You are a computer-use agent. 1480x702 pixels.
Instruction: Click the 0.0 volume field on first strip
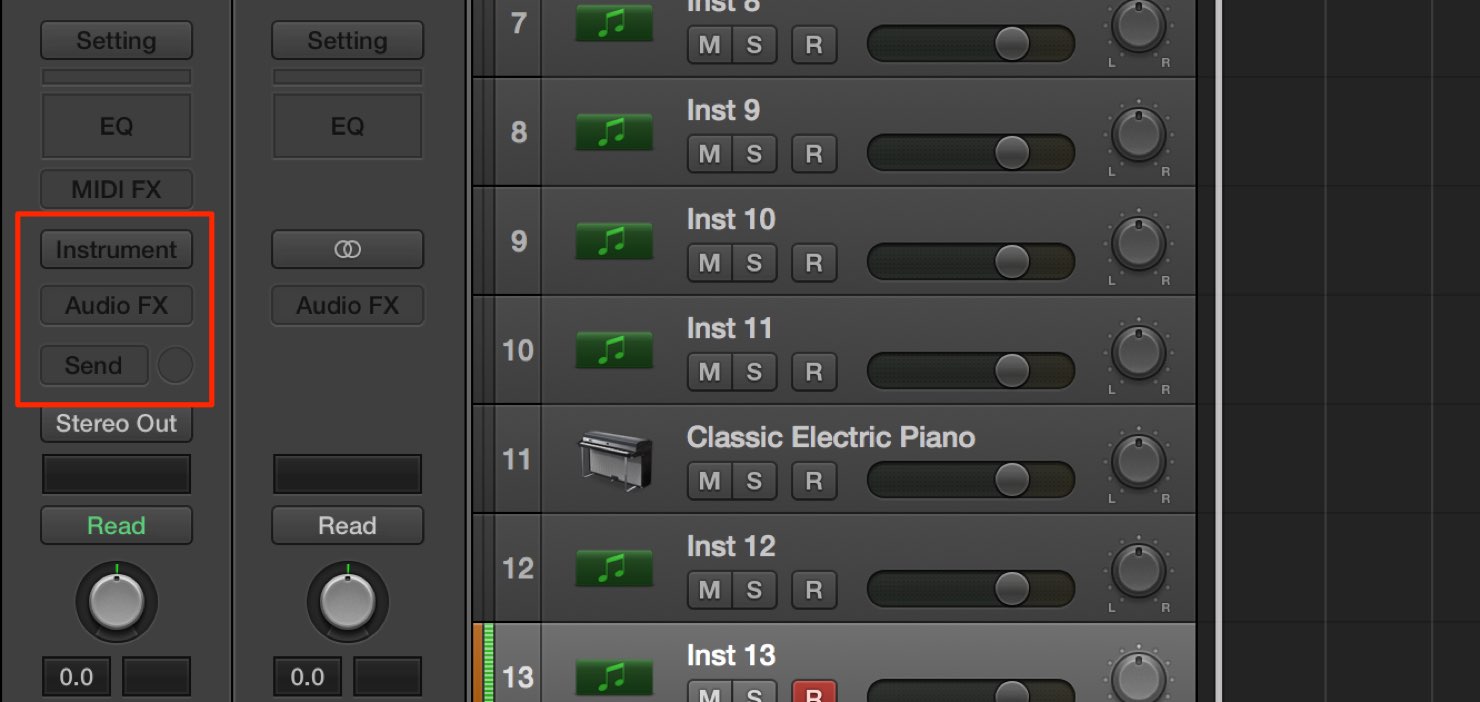76,677
